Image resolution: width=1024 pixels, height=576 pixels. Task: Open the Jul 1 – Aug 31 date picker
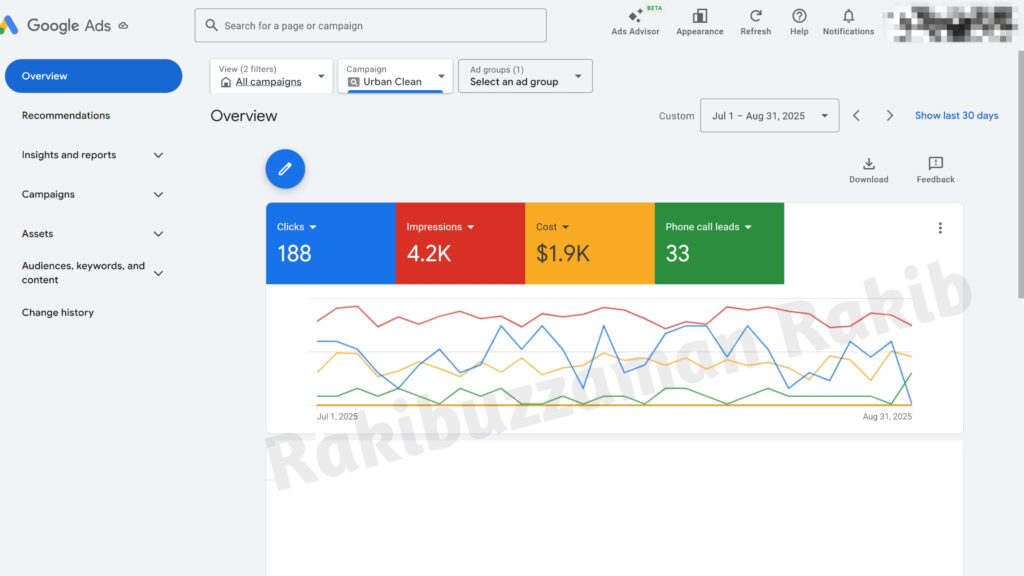768,115
